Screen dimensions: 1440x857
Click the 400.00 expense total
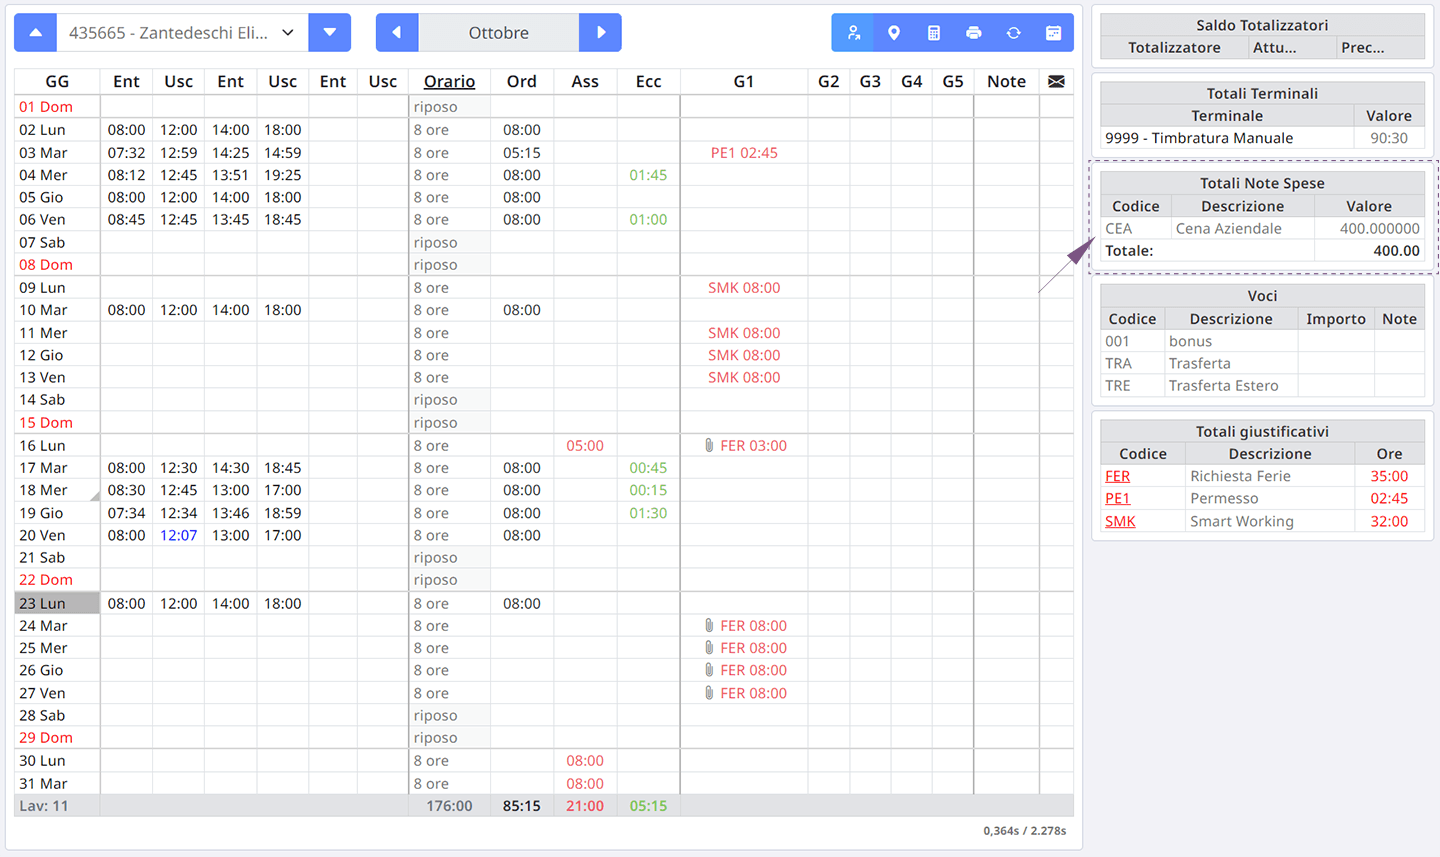[x=1396, y=251]
